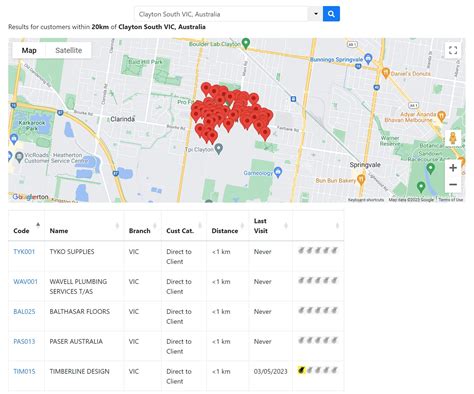This screenshot has height=394, width=474.
Task: Click the 03/05/2023 last visit date
Action: (x=270, y=372)
